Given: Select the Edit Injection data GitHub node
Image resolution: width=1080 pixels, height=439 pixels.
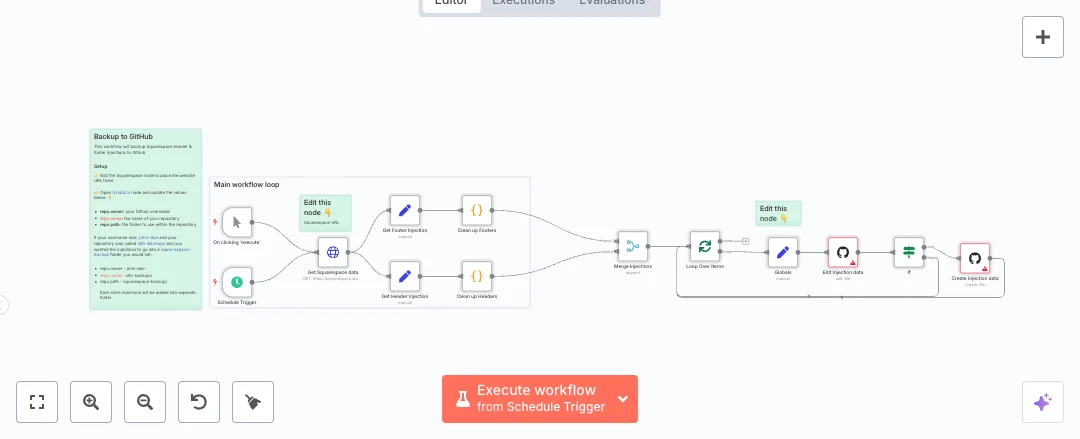Looking at the screenshot, I should coord(842,252).
